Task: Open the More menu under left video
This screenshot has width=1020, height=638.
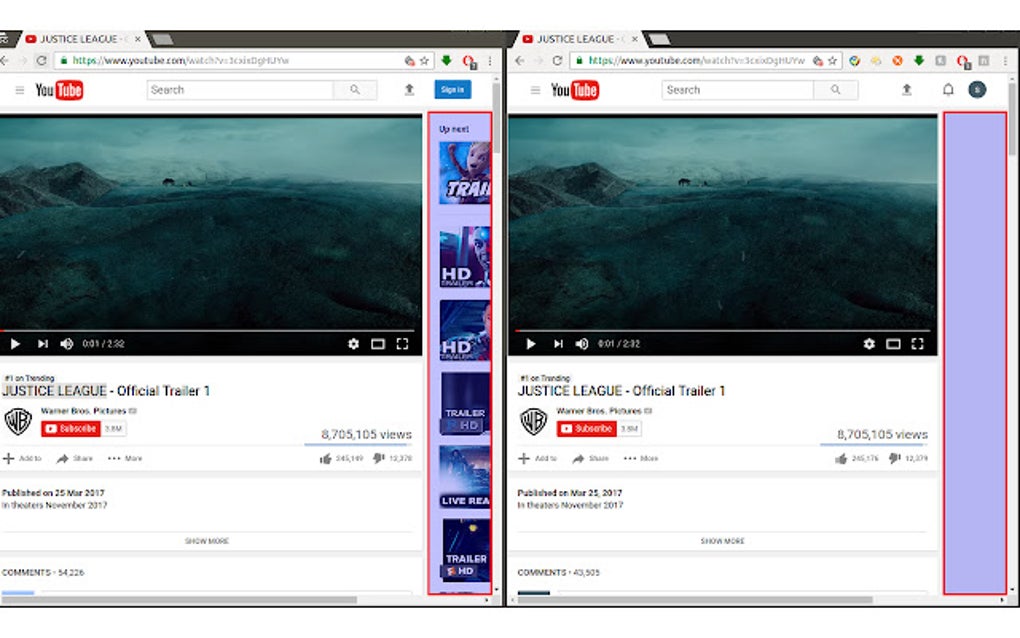Action: point(125,459)
